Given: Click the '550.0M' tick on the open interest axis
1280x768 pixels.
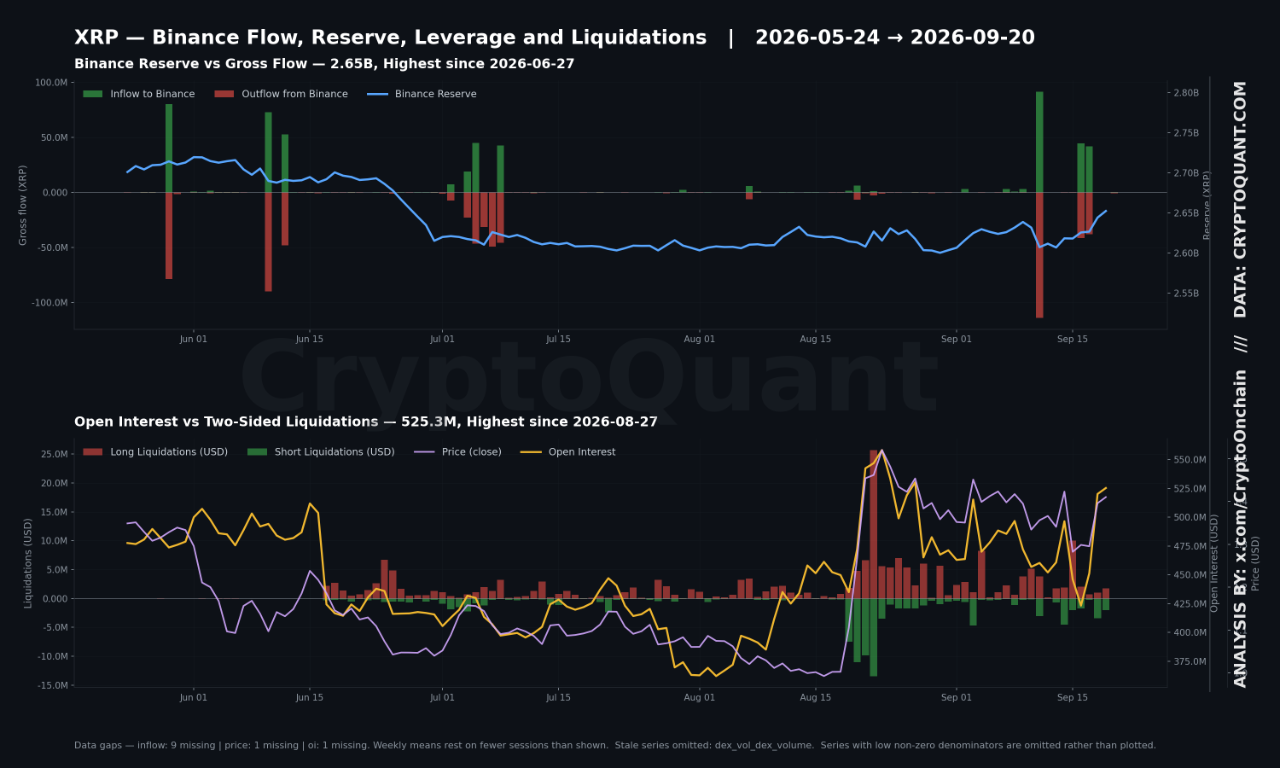Looking at the screenshot, I should click(1190, 460).
